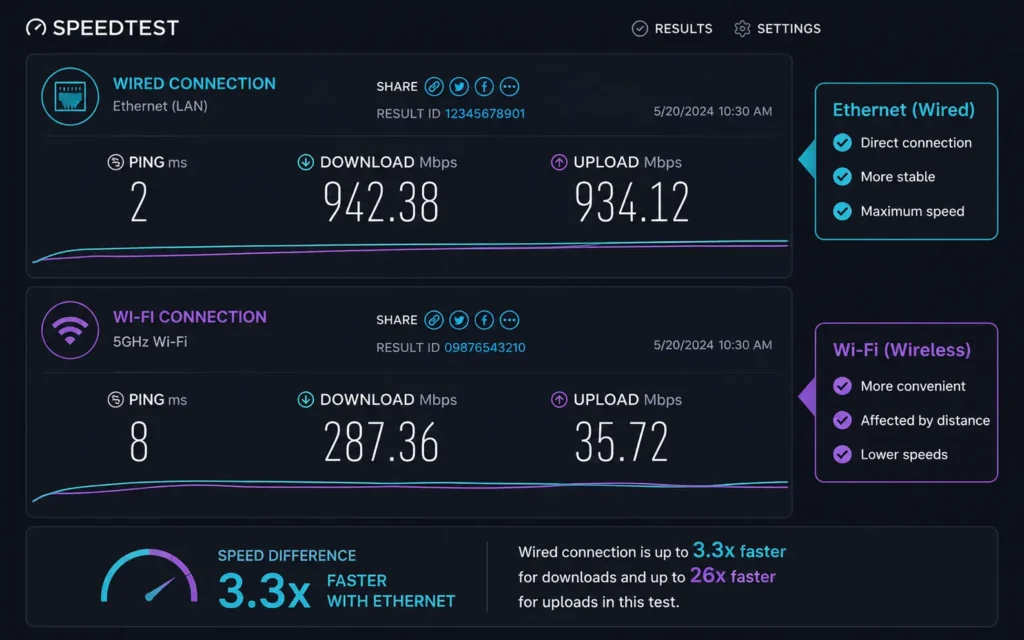Copy share link for wired result
The height and width of the screenshot is (640, 1024).
(x=434, y=86)
